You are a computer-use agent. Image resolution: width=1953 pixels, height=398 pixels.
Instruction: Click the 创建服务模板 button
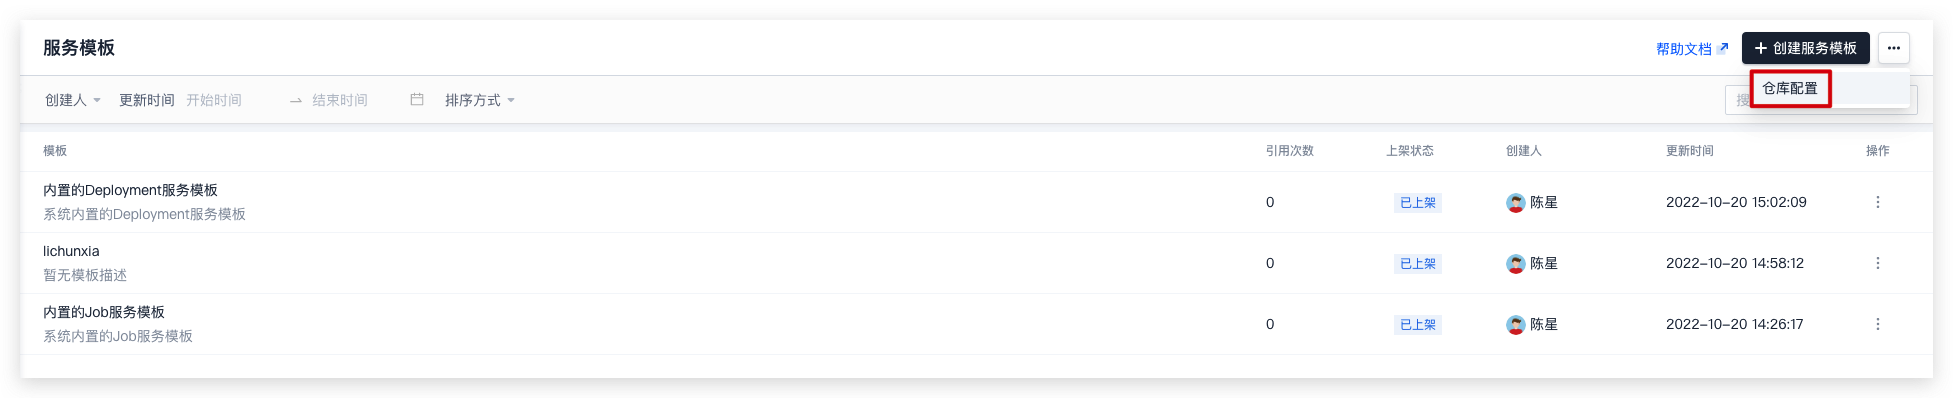pos(1805,48)
